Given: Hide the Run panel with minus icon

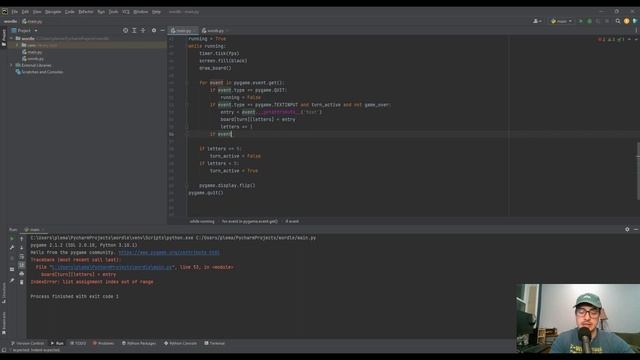Looking at the screenshot, I should click(x=636, y=229).
